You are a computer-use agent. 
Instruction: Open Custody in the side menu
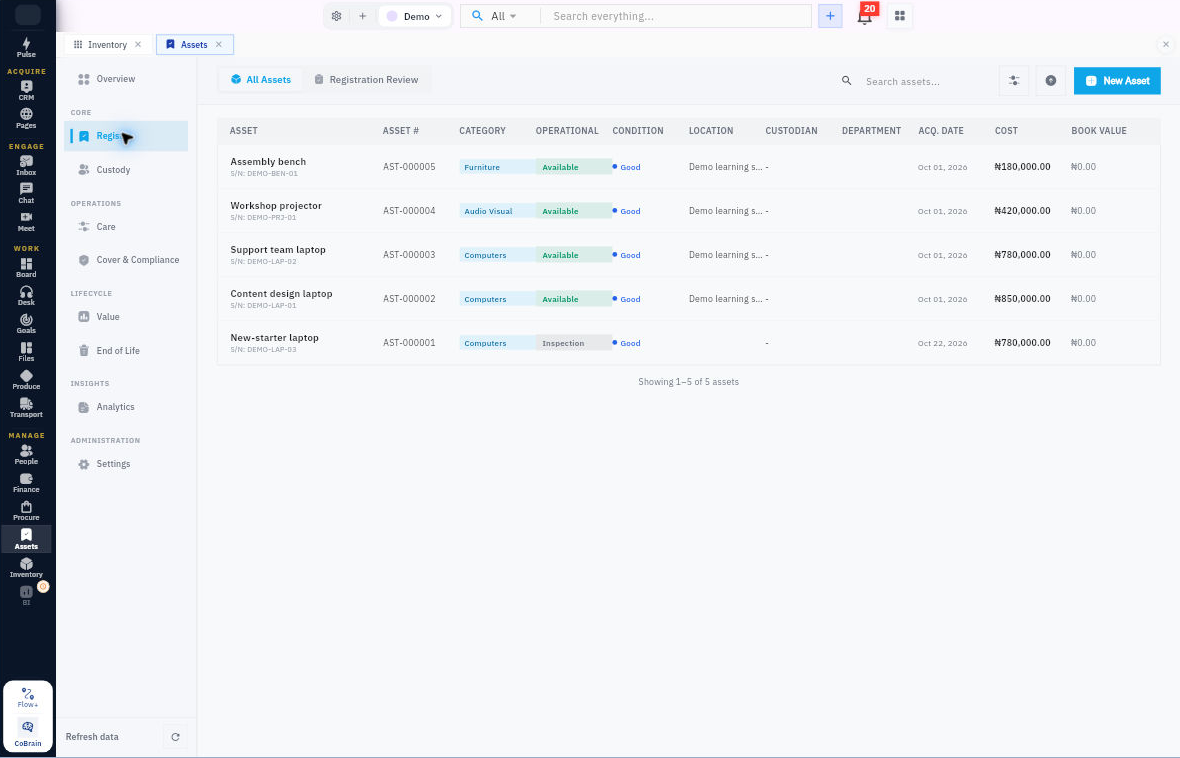pos(126,170)
